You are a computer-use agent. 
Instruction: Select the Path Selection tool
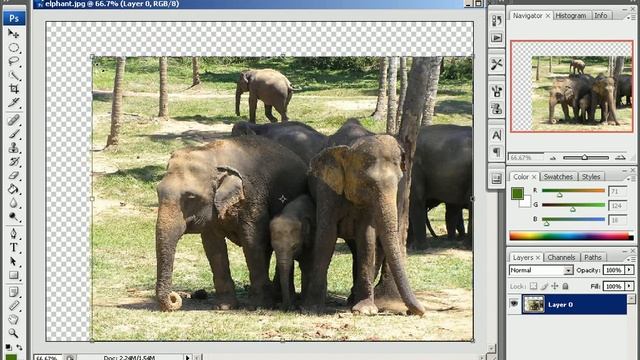coord(13,261)
